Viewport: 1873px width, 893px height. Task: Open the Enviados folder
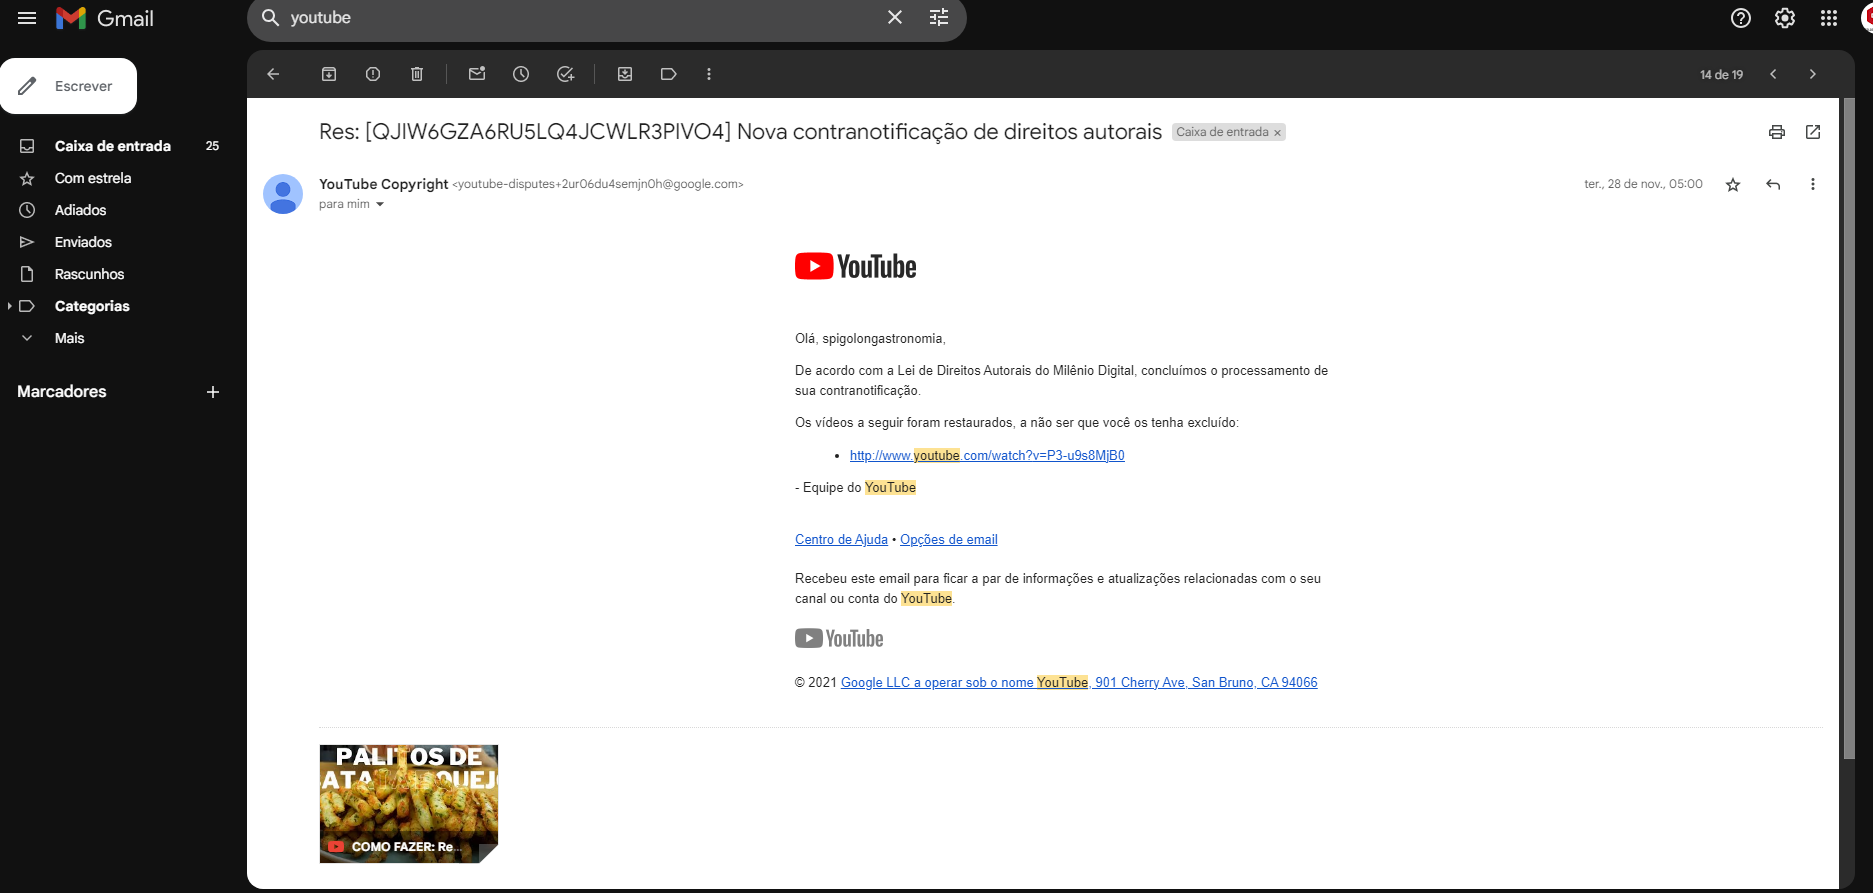(83, 242)
